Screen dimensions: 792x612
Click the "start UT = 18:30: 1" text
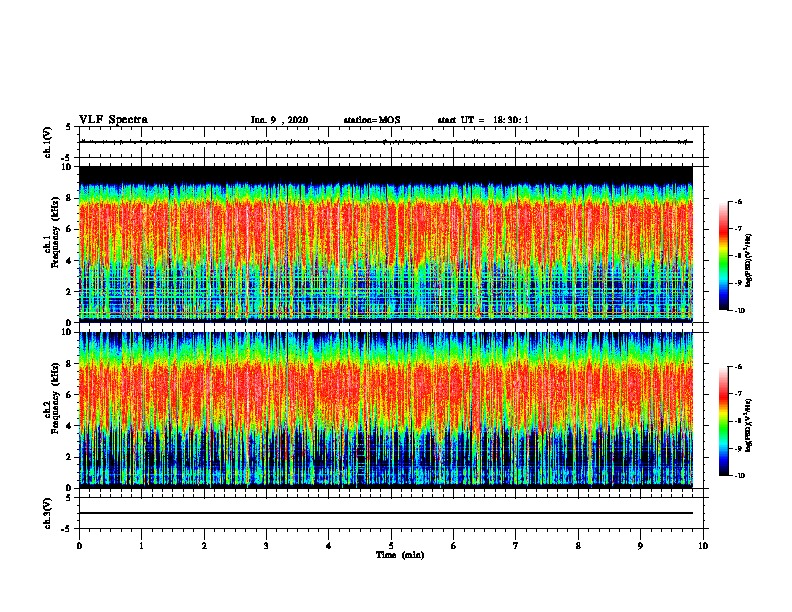coord(483,120)
